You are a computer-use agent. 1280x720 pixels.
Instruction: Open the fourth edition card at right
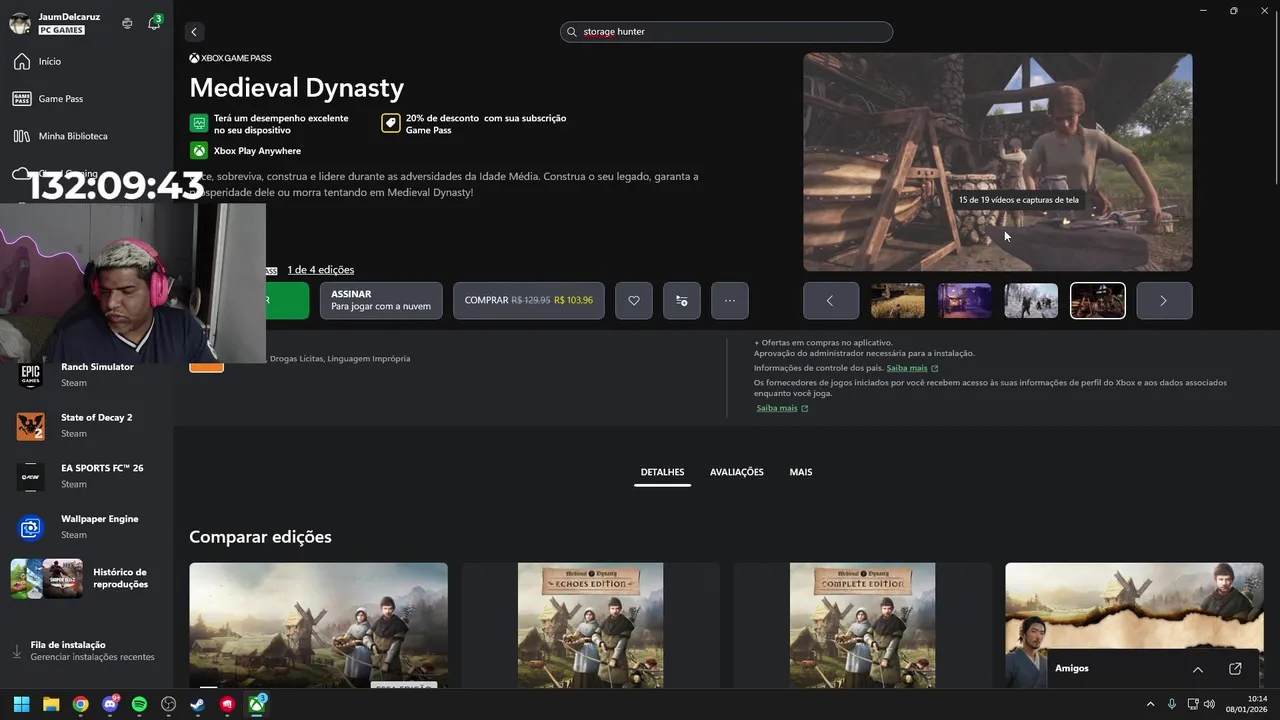tap(1134, 605)
